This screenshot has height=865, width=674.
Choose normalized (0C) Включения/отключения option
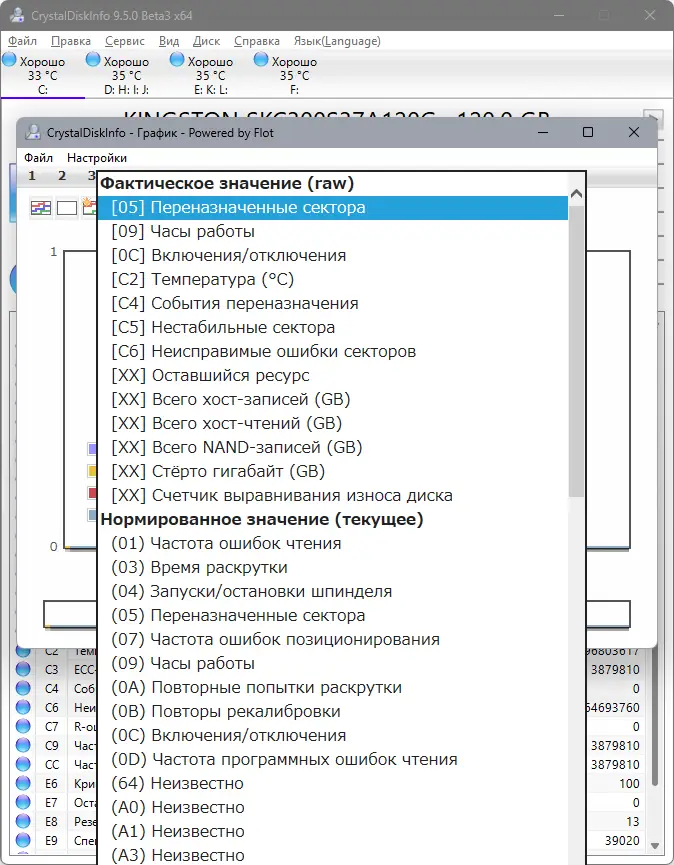333,735
